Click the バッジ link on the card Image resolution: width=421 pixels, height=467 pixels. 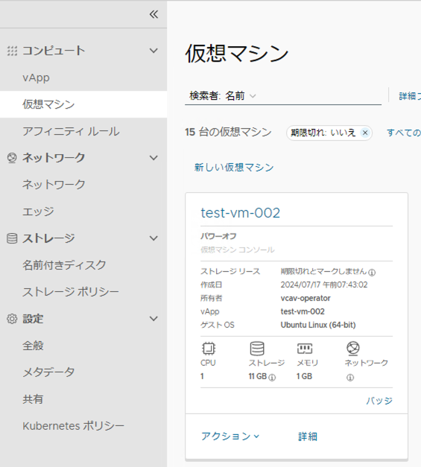379,401
